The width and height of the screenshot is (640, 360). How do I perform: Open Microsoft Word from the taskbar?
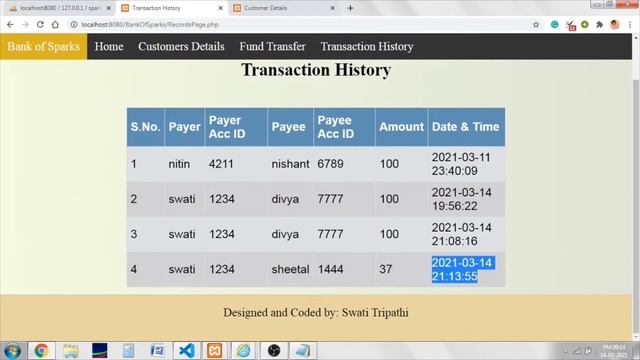click(157, 351)
